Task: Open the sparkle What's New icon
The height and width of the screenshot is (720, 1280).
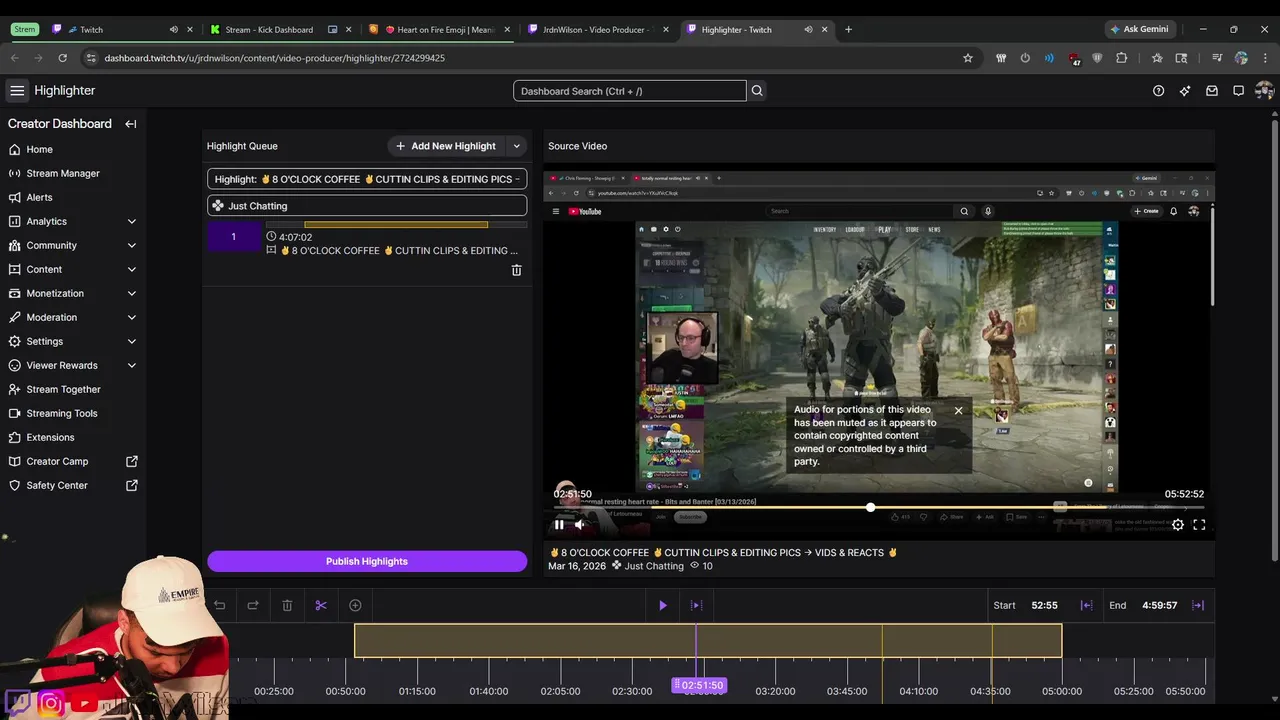Action: click(x=1185, y=91)
